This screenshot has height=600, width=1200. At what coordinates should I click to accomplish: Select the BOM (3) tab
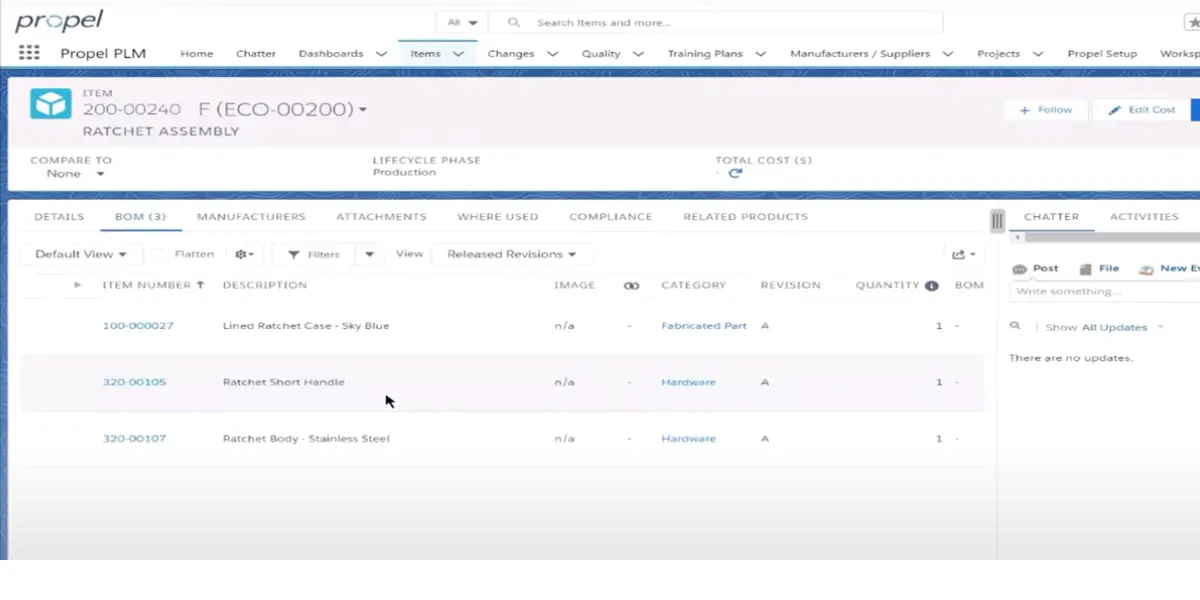[x=141, y=217]
